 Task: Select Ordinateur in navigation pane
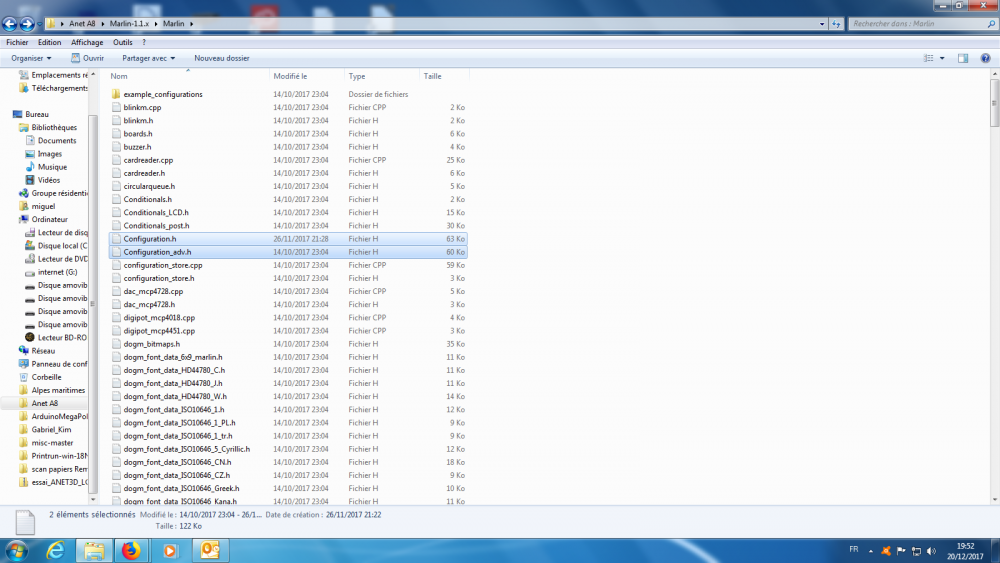(x=50, y=219)
